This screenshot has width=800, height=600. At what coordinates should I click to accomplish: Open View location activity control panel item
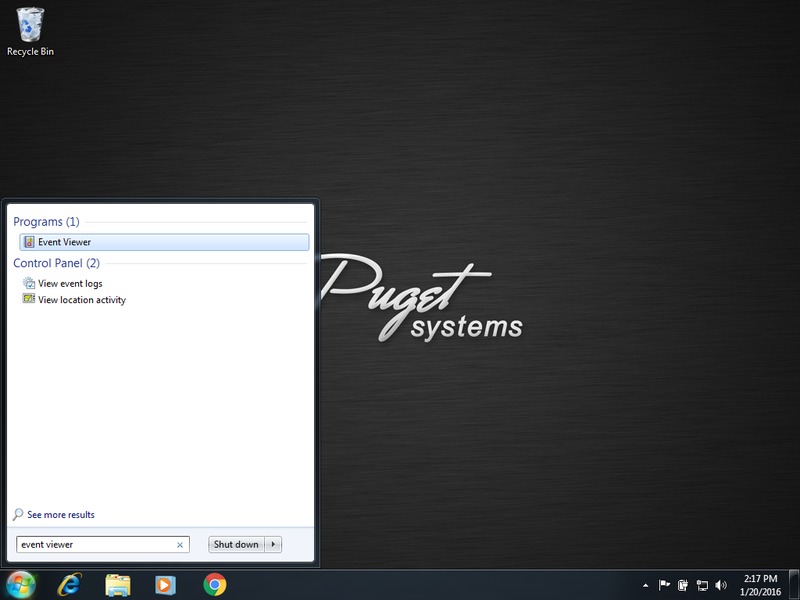(81, 300)
